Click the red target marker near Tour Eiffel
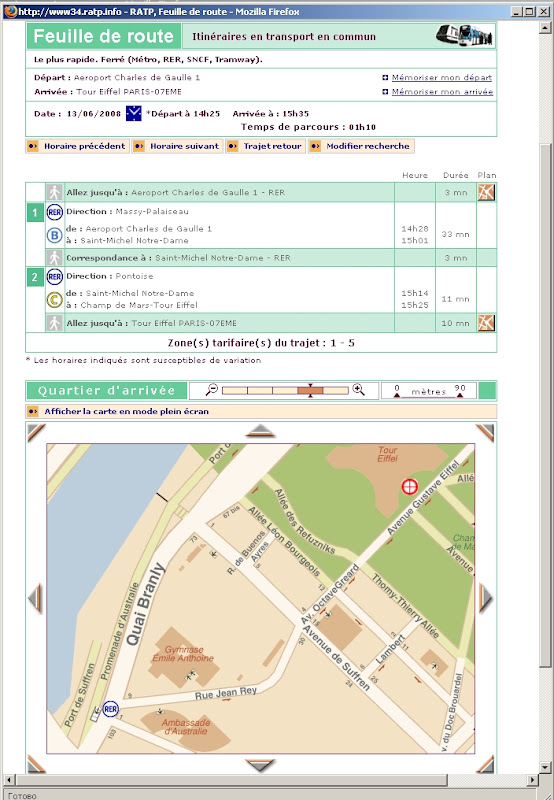This screenshot has width=554, height=800. (x=410, y=487)
